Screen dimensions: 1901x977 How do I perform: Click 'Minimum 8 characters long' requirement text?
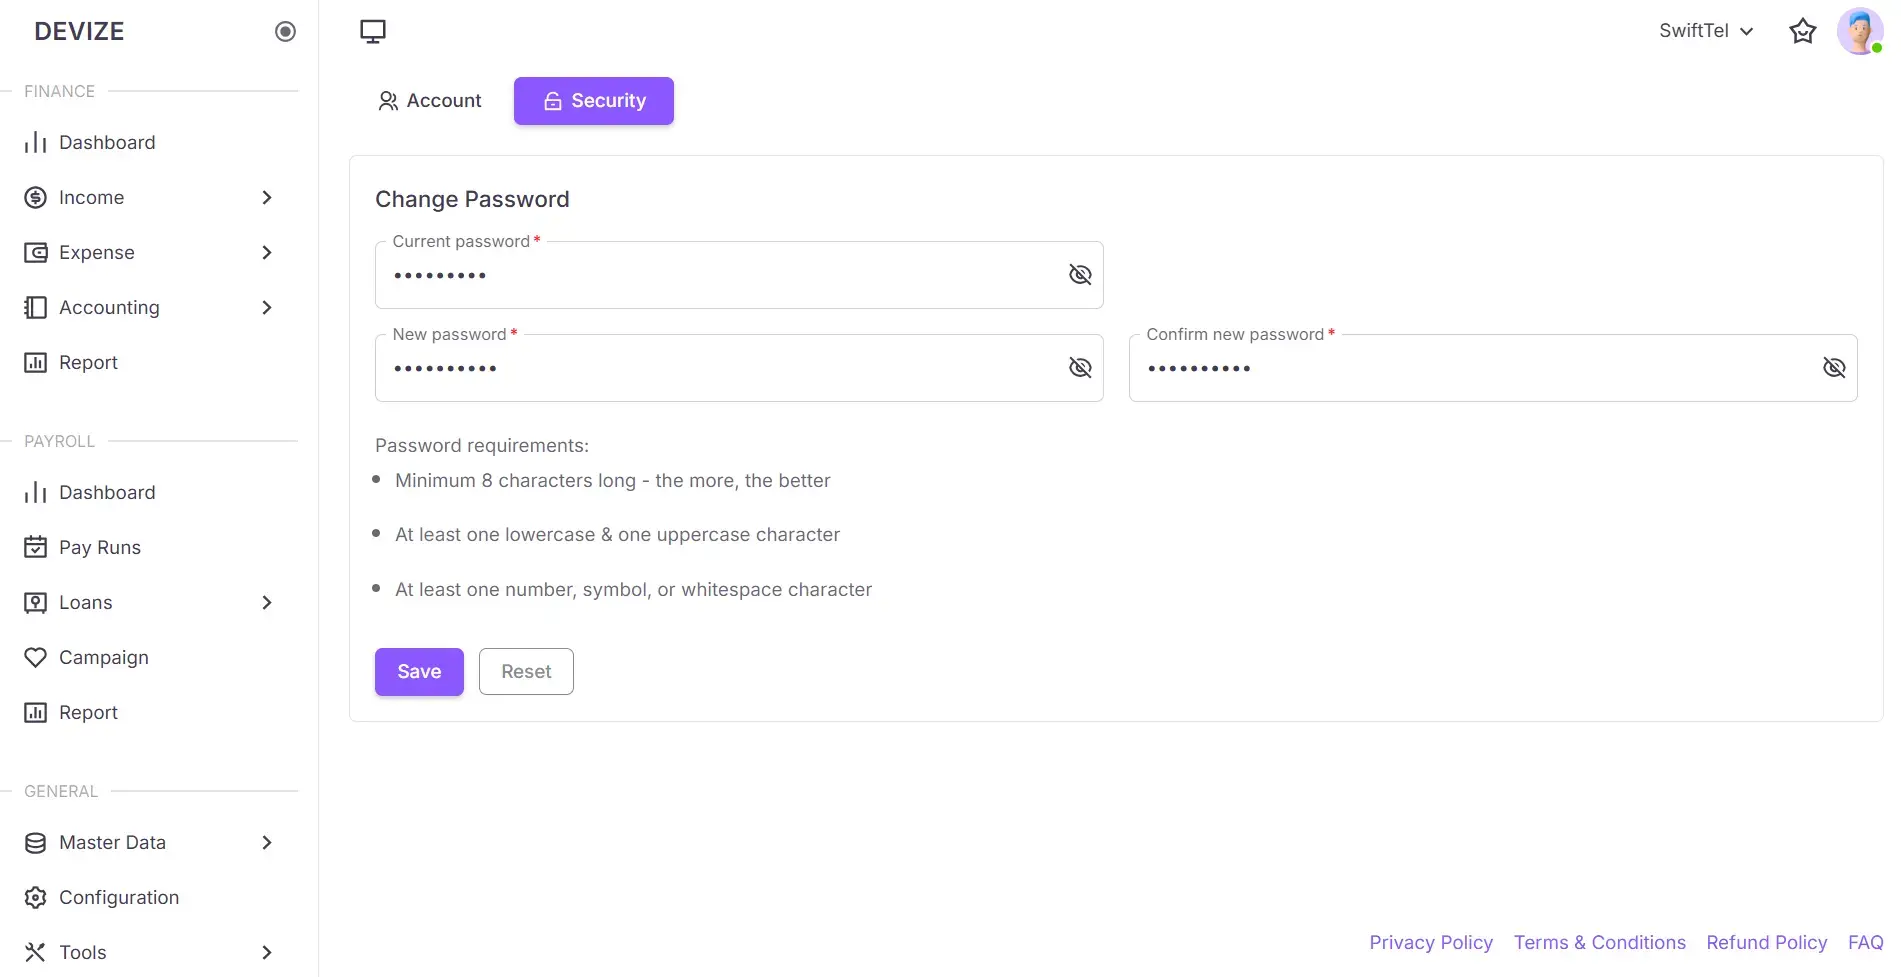pyautogui.click(x=613, y=480)
